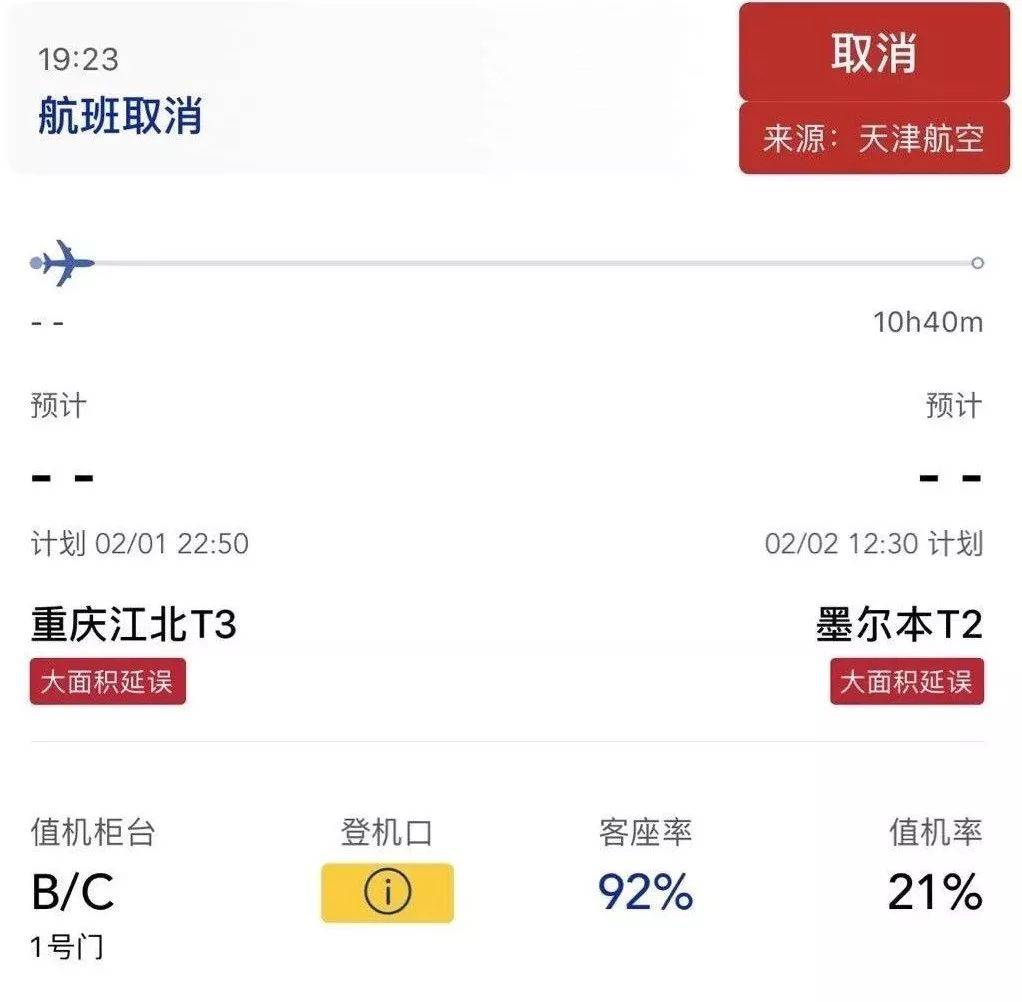This screenshot has height=1002, width=1022.
Task: Tap the 登机口 boarding gate label
Action: (386, 833)
